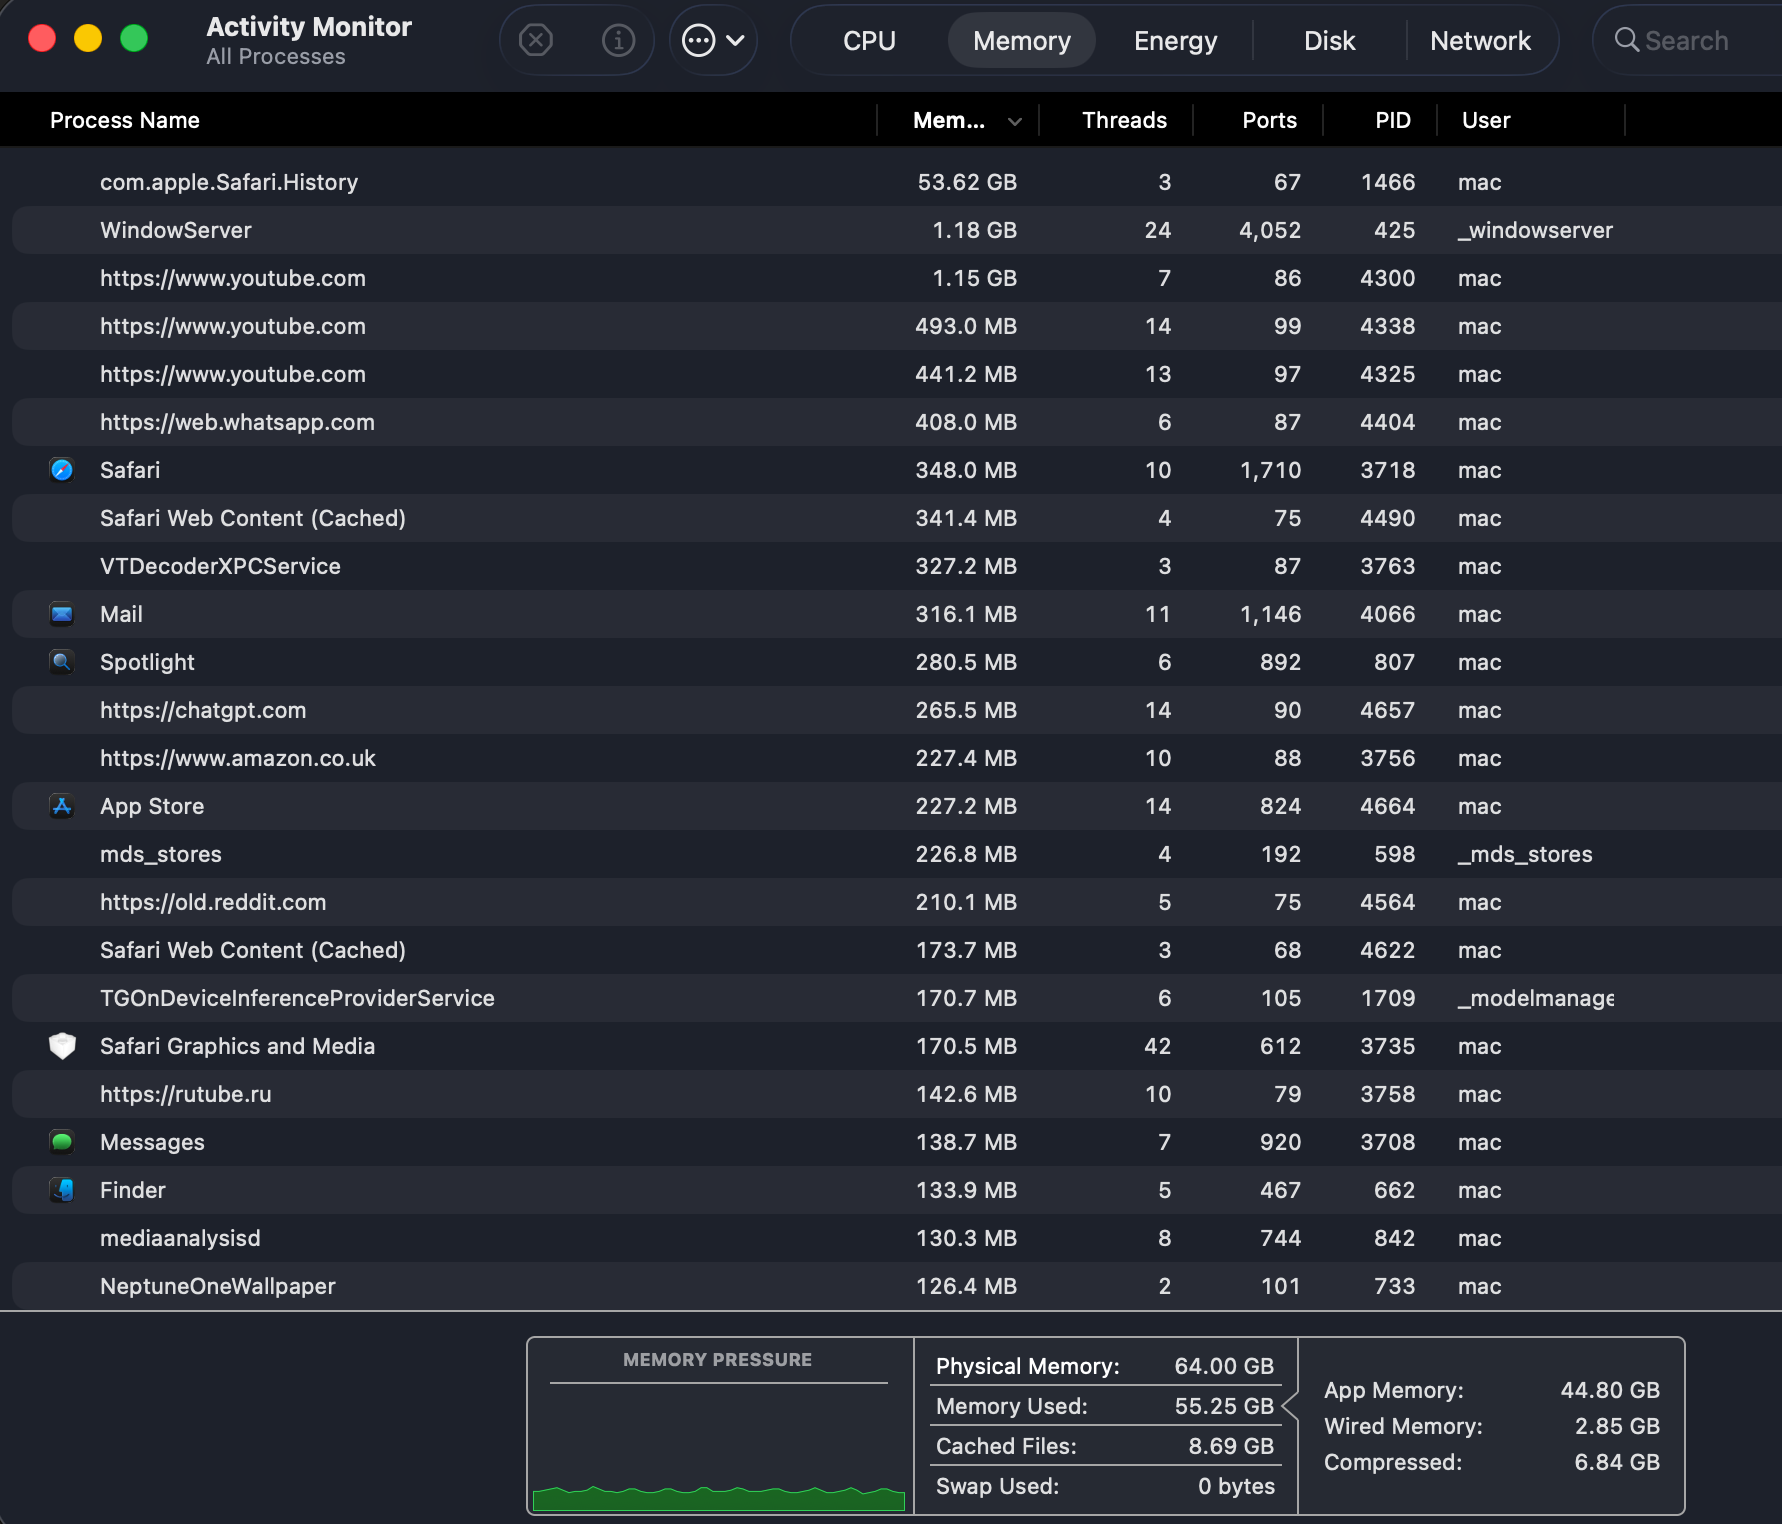Open the Energy tab
This screenshot has height=1524, width=1782.
coord(1175,40)
